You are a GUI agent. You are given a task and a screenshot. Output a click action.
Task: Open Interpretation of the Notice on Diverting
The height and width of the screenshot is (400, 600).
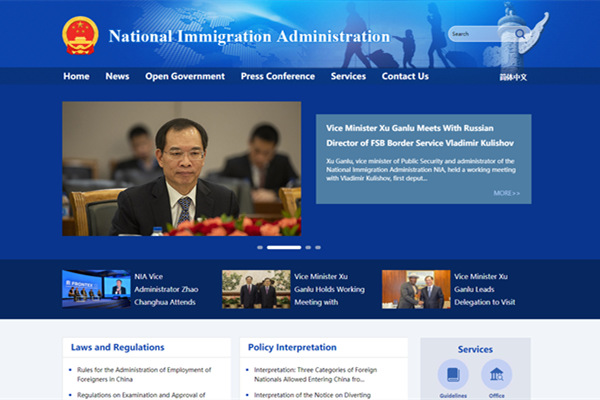(x=312, y=395)
